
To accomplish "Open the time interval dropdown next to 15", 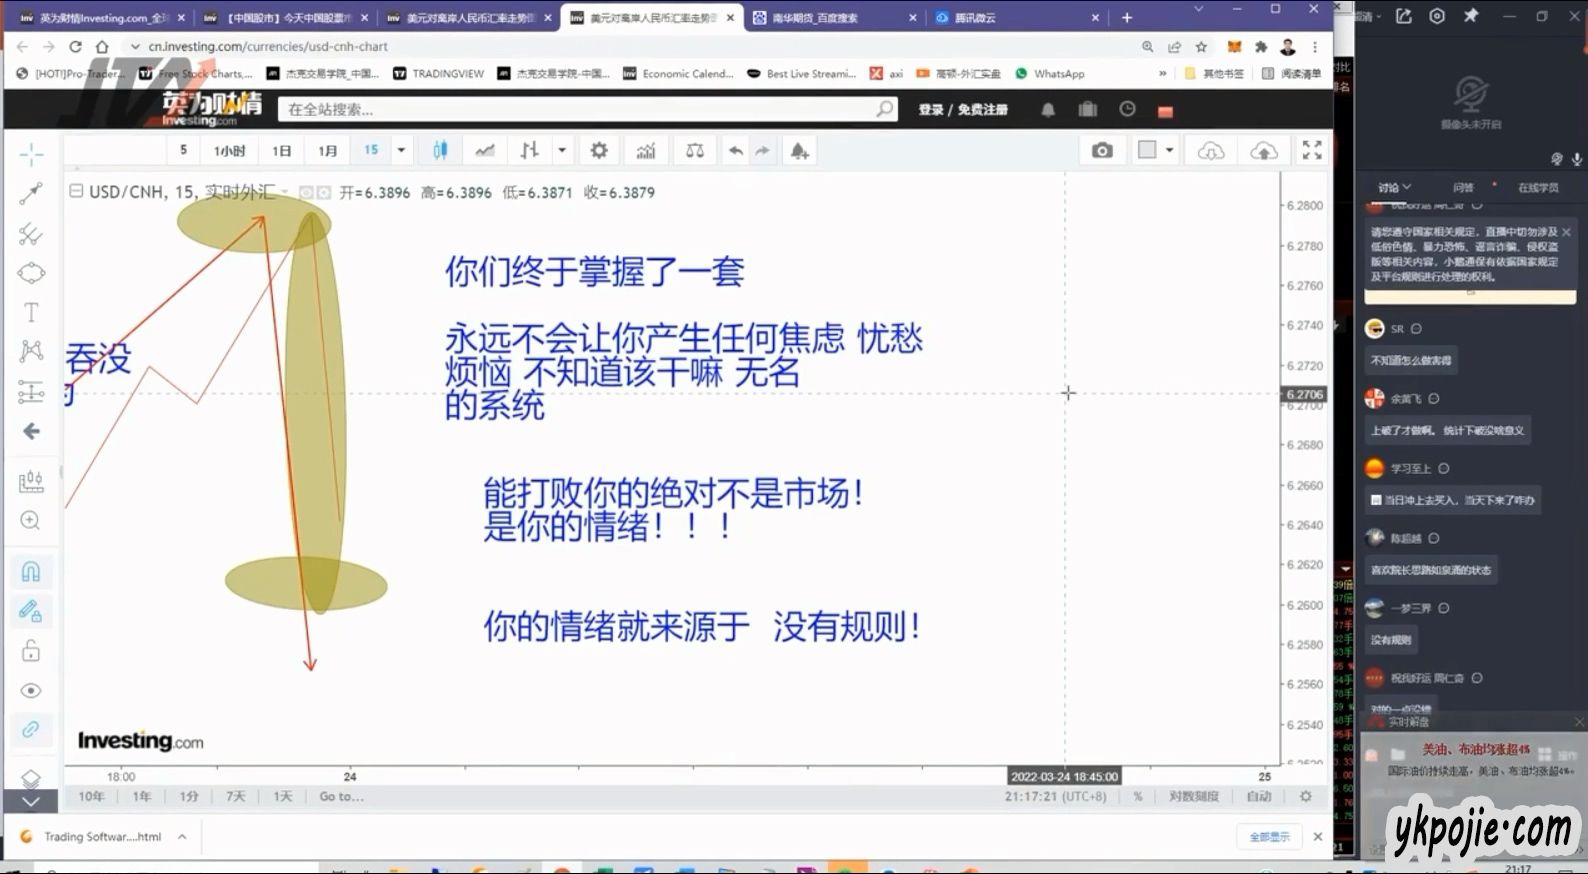I will point(401,151).
